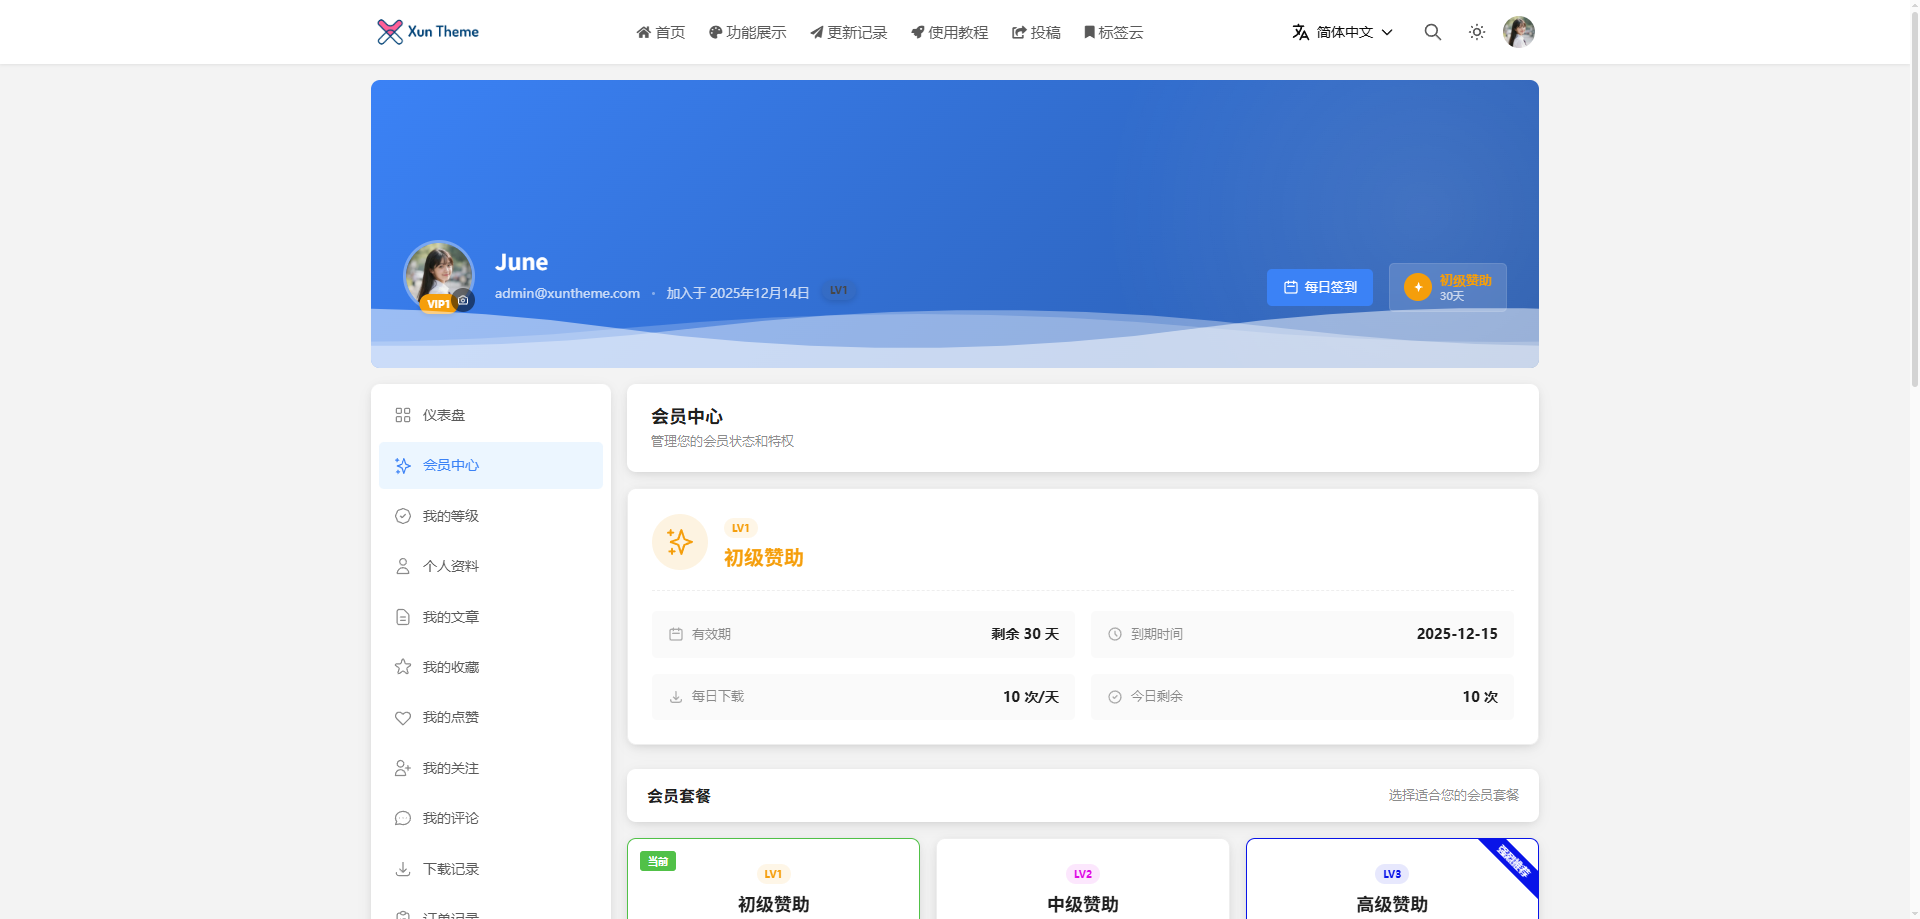The image size is (1920, 919).
Task: Open 更新记录 from the top menu
Action: coord(848,32)
